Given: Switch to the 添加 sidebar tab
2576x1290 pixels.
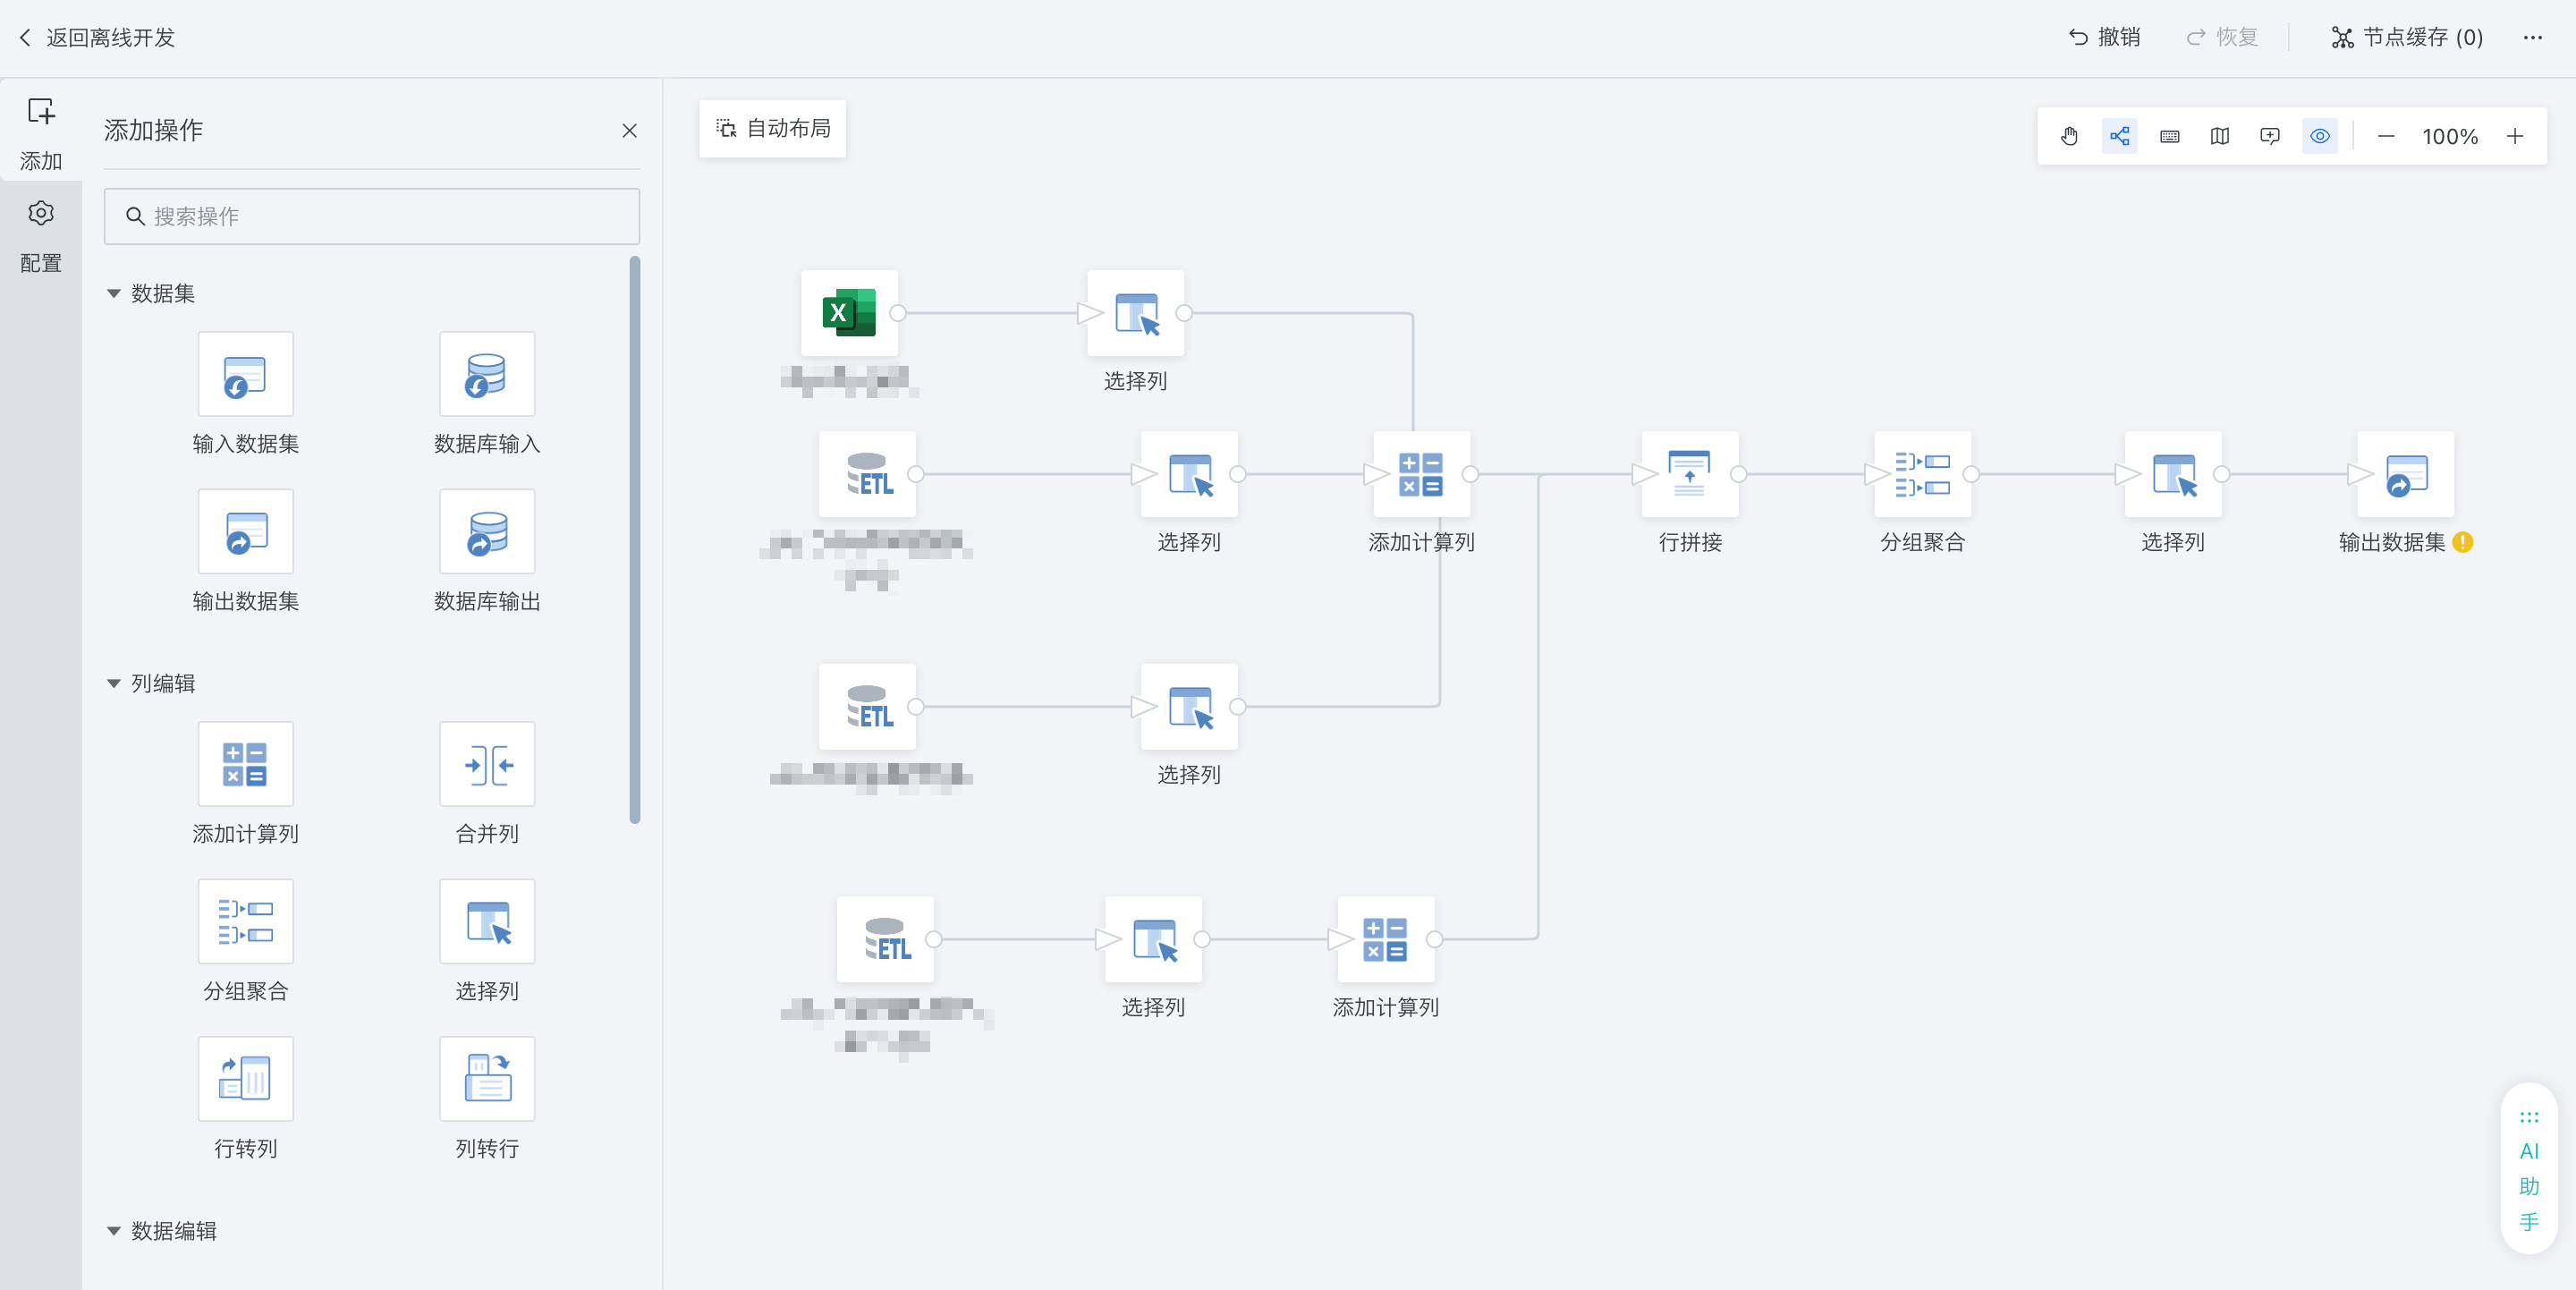Looking at the screenshot, I should [x=41, y=132].
